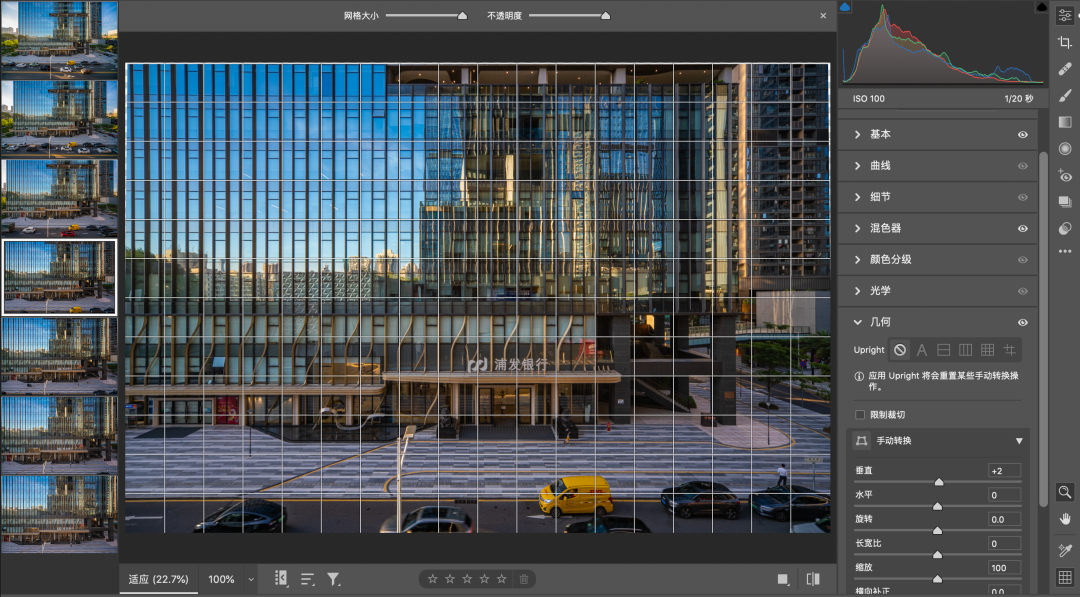The height and width of the screenshot is (597, 1080).
Task: Toggle visibility eye for 基本 panel
Action: point(1023,134)
